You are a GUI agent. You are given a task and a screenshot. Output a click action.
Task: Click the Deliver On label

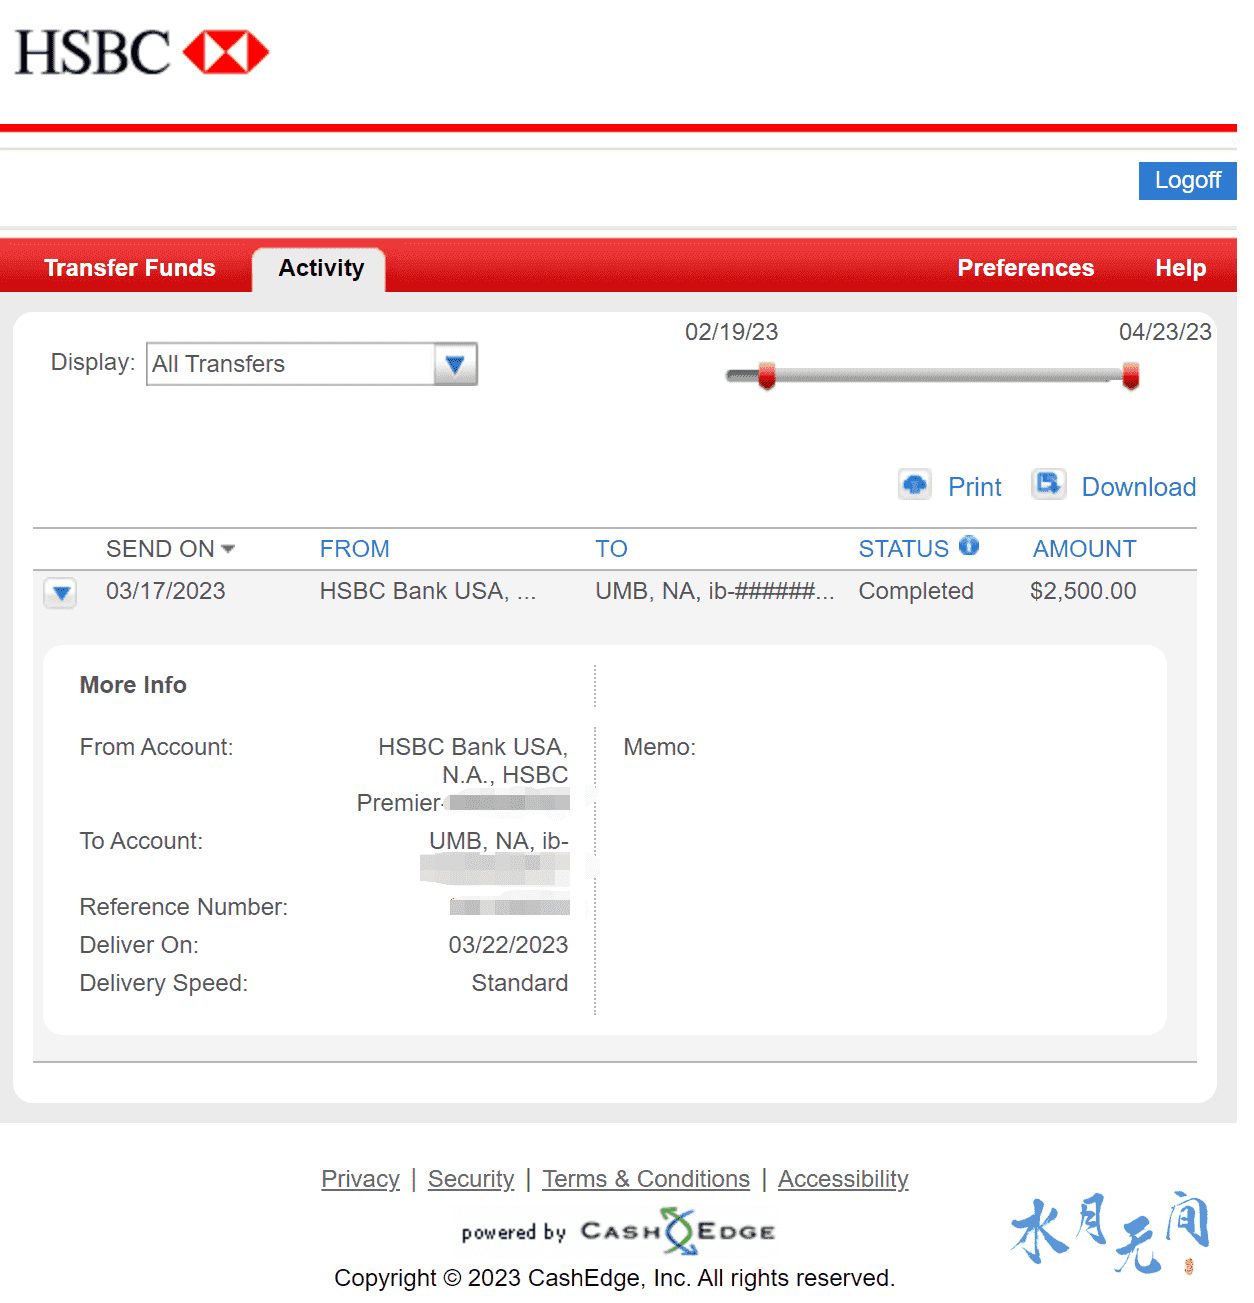[x=139, y=945]
